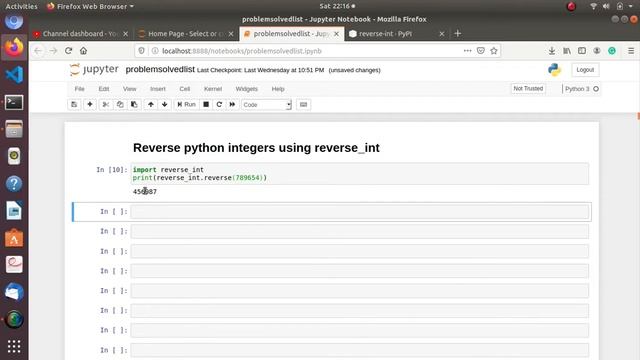Screen dimensions: 640x360
Task: Bookmark this page star icon
Action: pos(494,51)
